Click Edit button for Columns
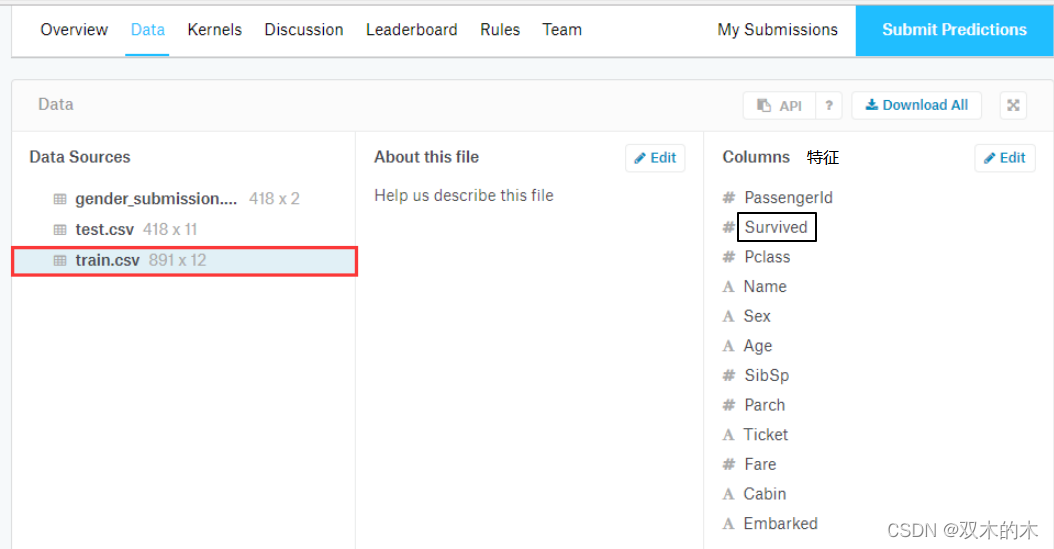This screenshot has width=1054, height=549. click(1004, 158)
